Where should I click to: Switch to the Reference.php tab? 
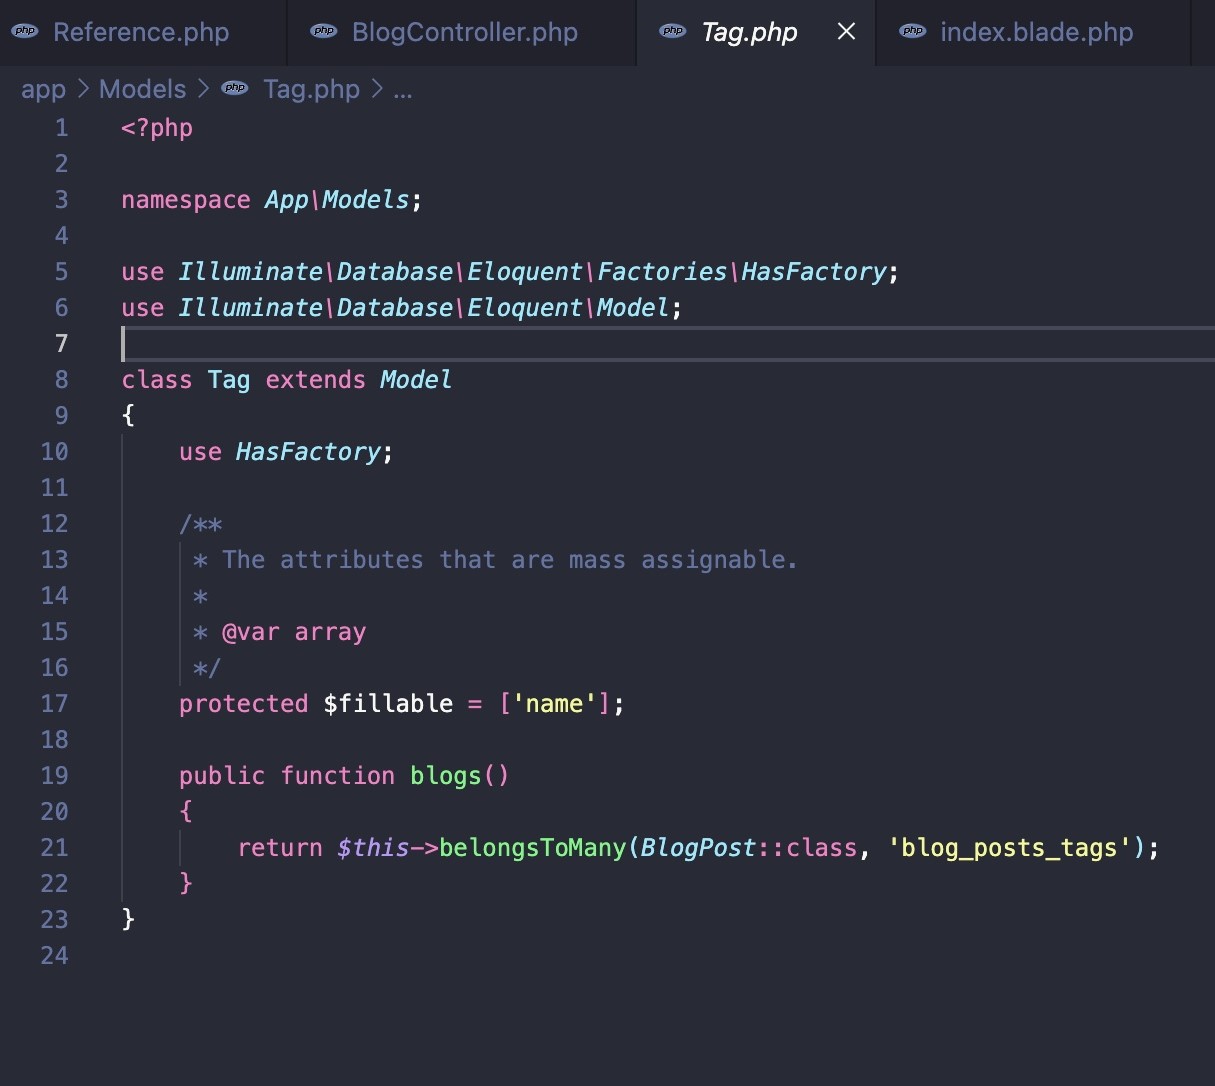[x=141, y=32]
